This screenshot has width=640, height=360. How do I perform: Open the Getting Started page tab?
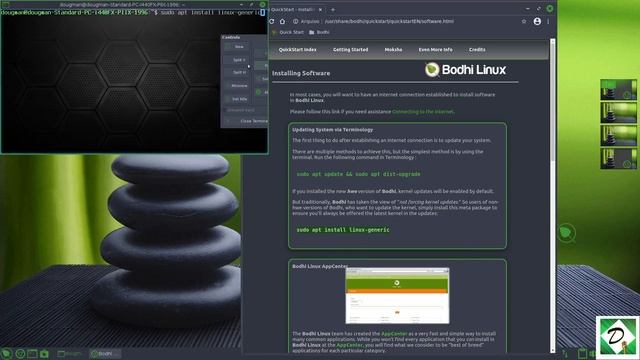point(350,50)
